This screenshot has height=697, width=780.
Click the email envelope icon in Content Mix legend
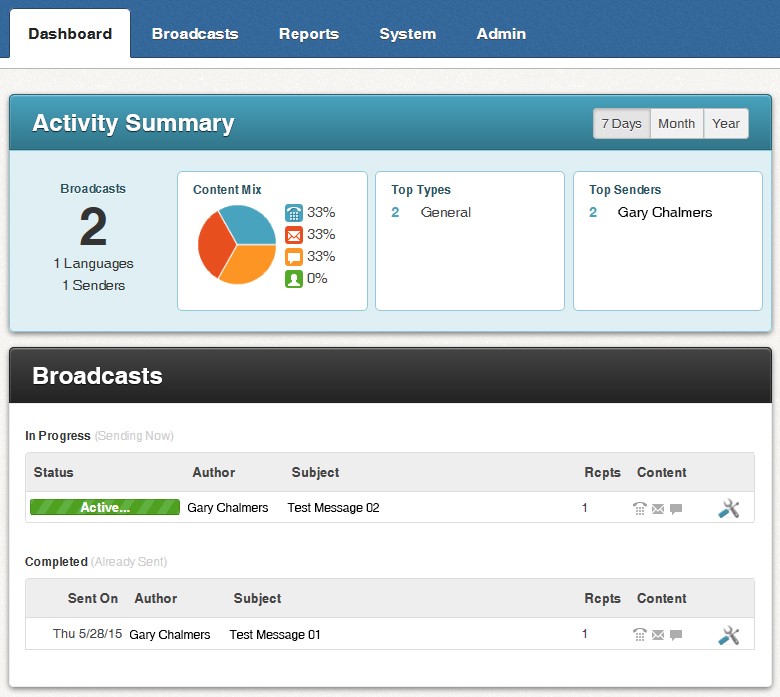coord(293,235)
